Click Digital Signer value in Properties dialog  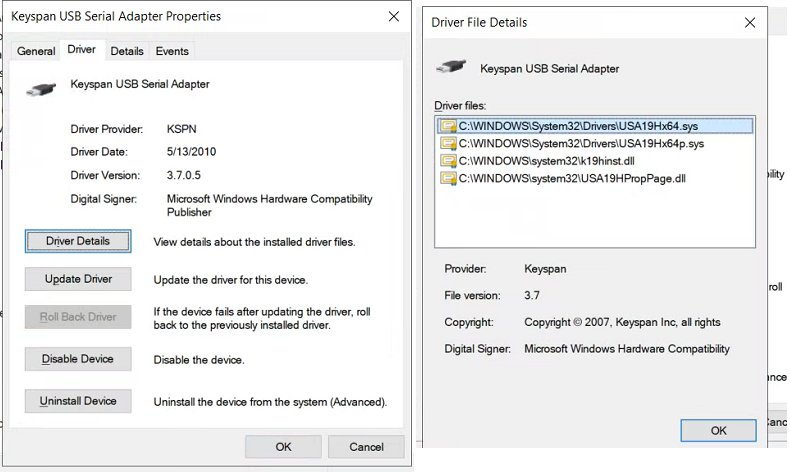click(x=270, y=206)
